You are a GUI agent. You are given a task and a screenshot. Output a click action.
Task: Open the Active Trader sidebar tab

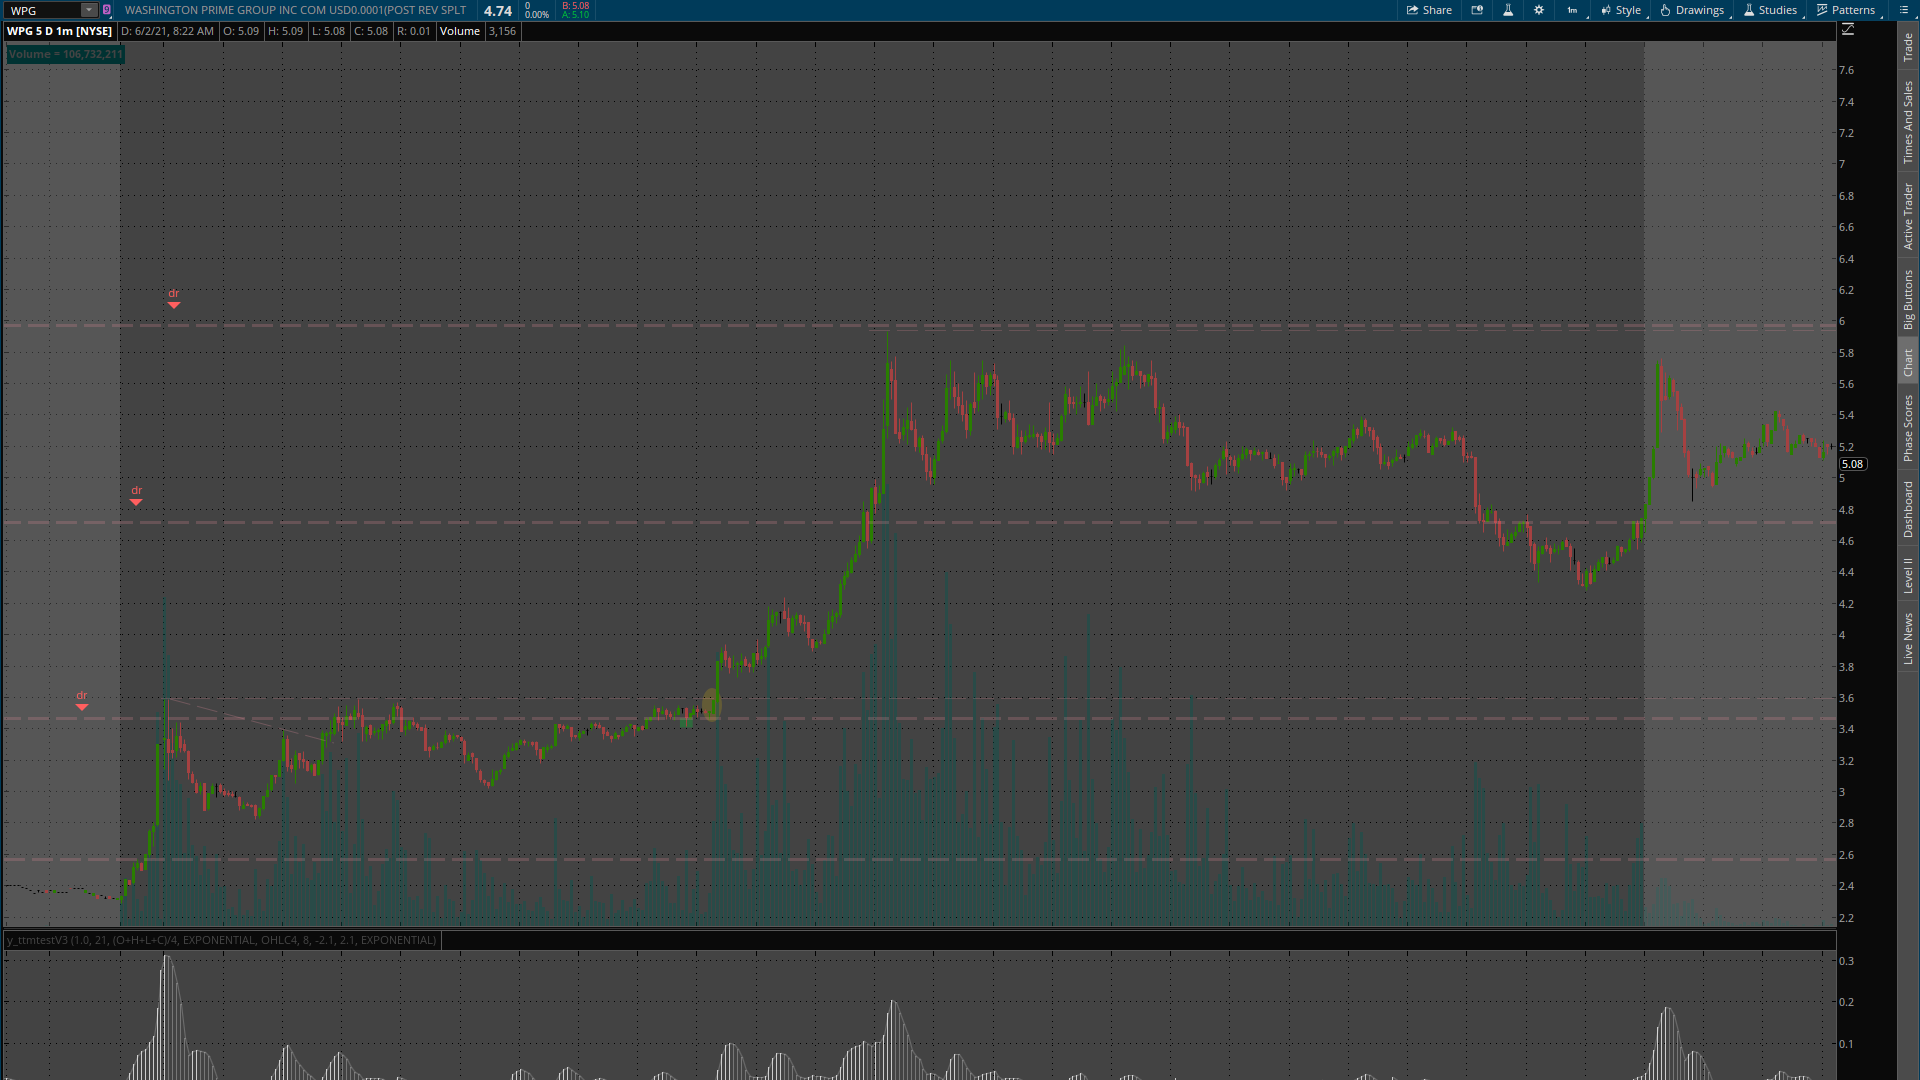tap(1908, 216)
